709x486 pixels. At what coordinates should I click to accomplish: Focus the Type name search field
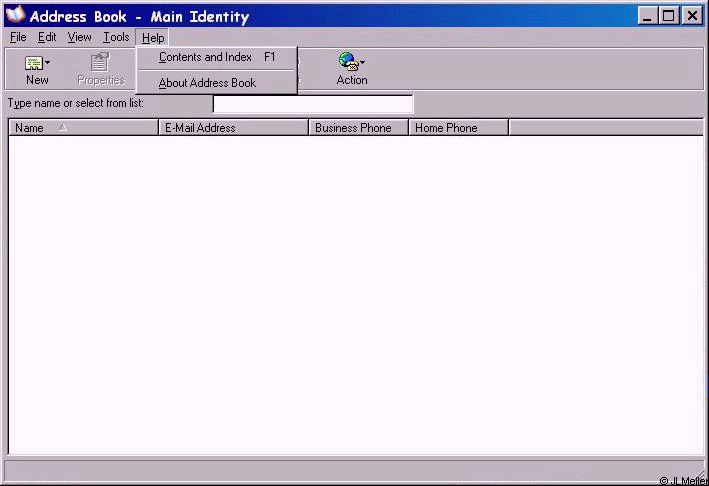[312, 104]
